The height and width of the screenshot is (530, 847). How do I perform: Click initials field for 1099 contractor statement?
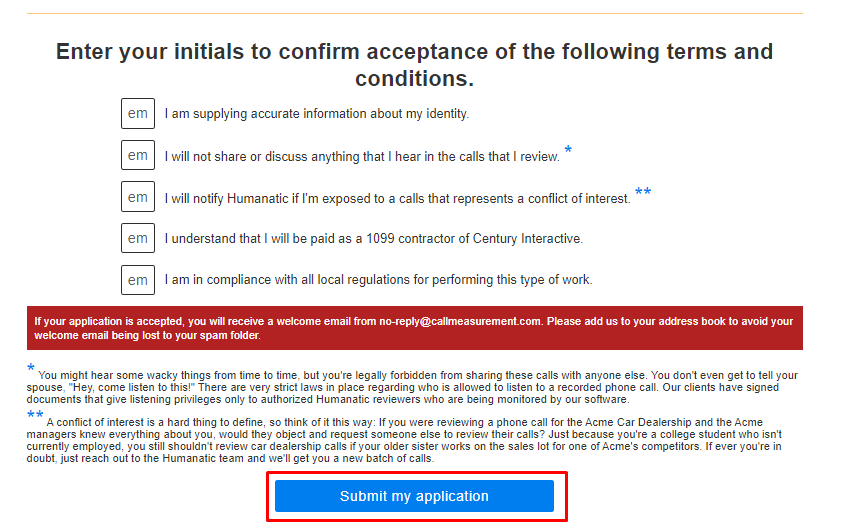click(x=138, y=238)
